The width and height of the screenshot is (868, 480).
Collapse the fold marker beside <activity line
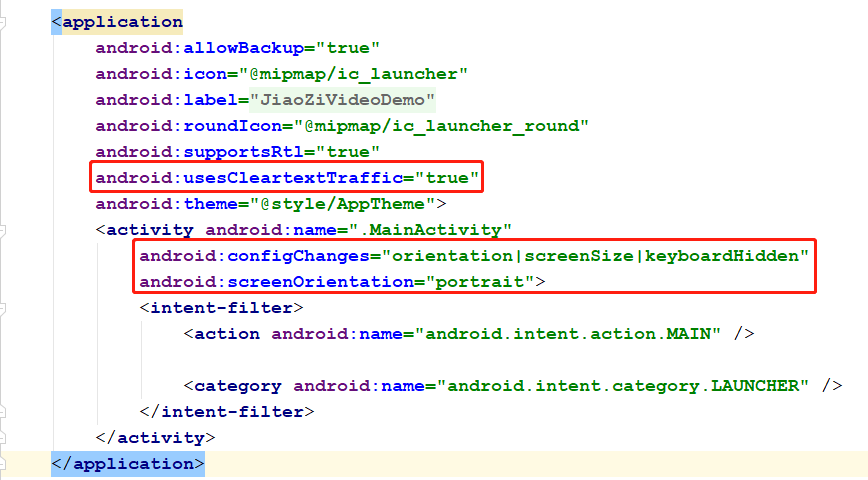click(x=2, y=230)
